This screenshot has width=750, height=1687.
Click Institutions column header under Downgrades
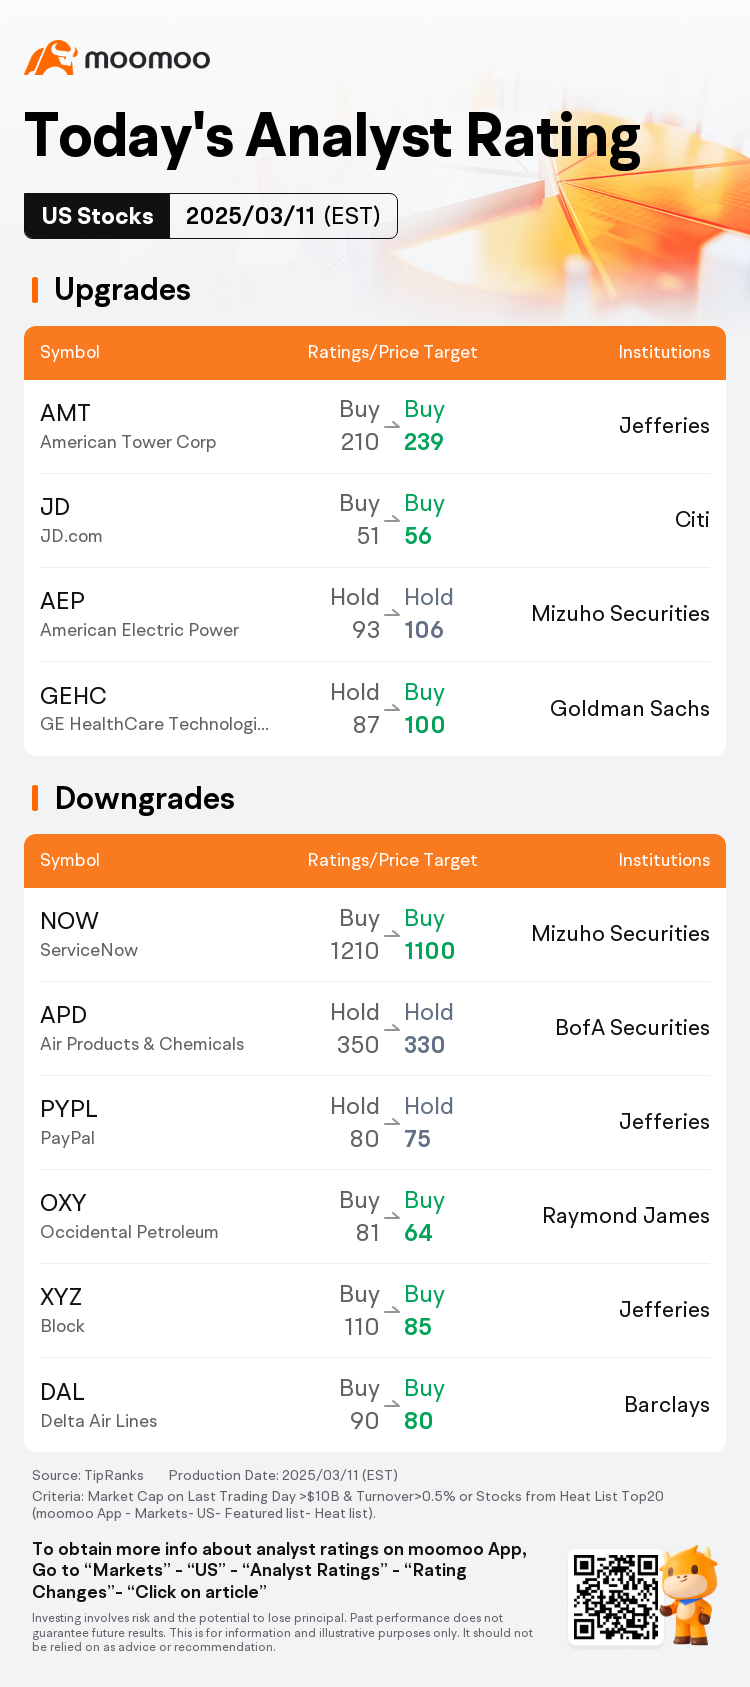(664, 860)
